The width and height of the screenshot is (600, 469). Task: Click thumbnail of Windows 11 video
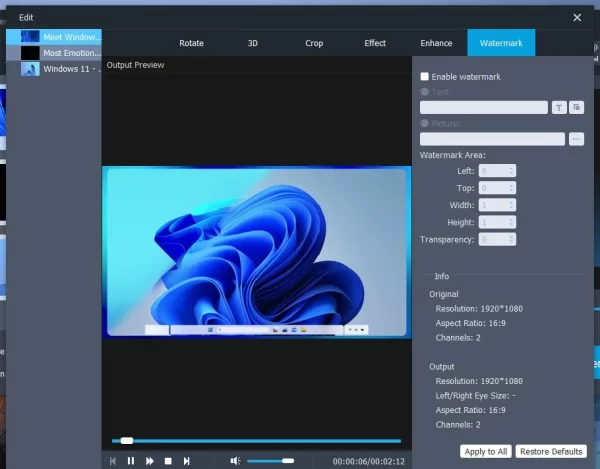click(x=30, y=69)
